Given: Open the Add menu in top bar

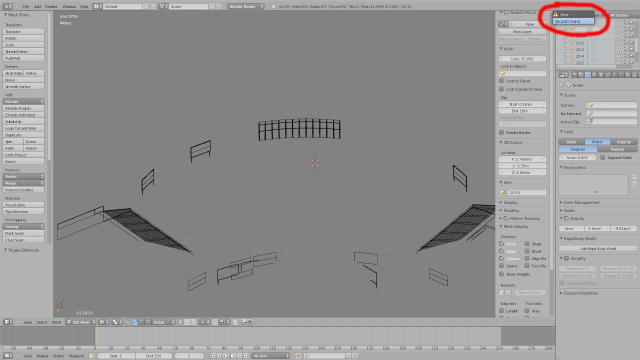Looking at the screenshot, I should click(x=37, y=7).
